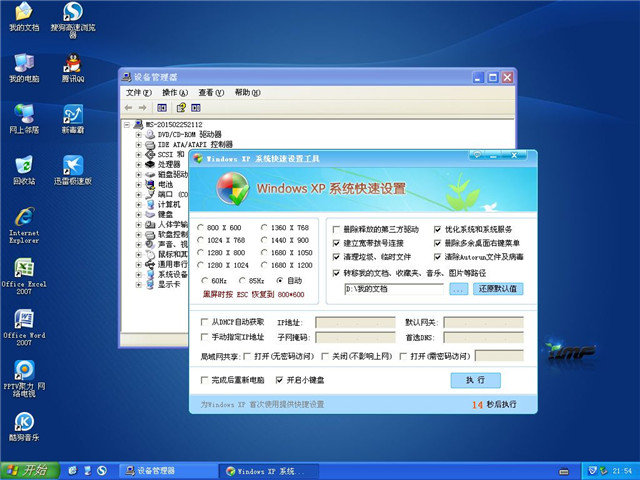Expand the computer node
The width and height of the screenshot is (640, 480).
(x=138, y=204)
